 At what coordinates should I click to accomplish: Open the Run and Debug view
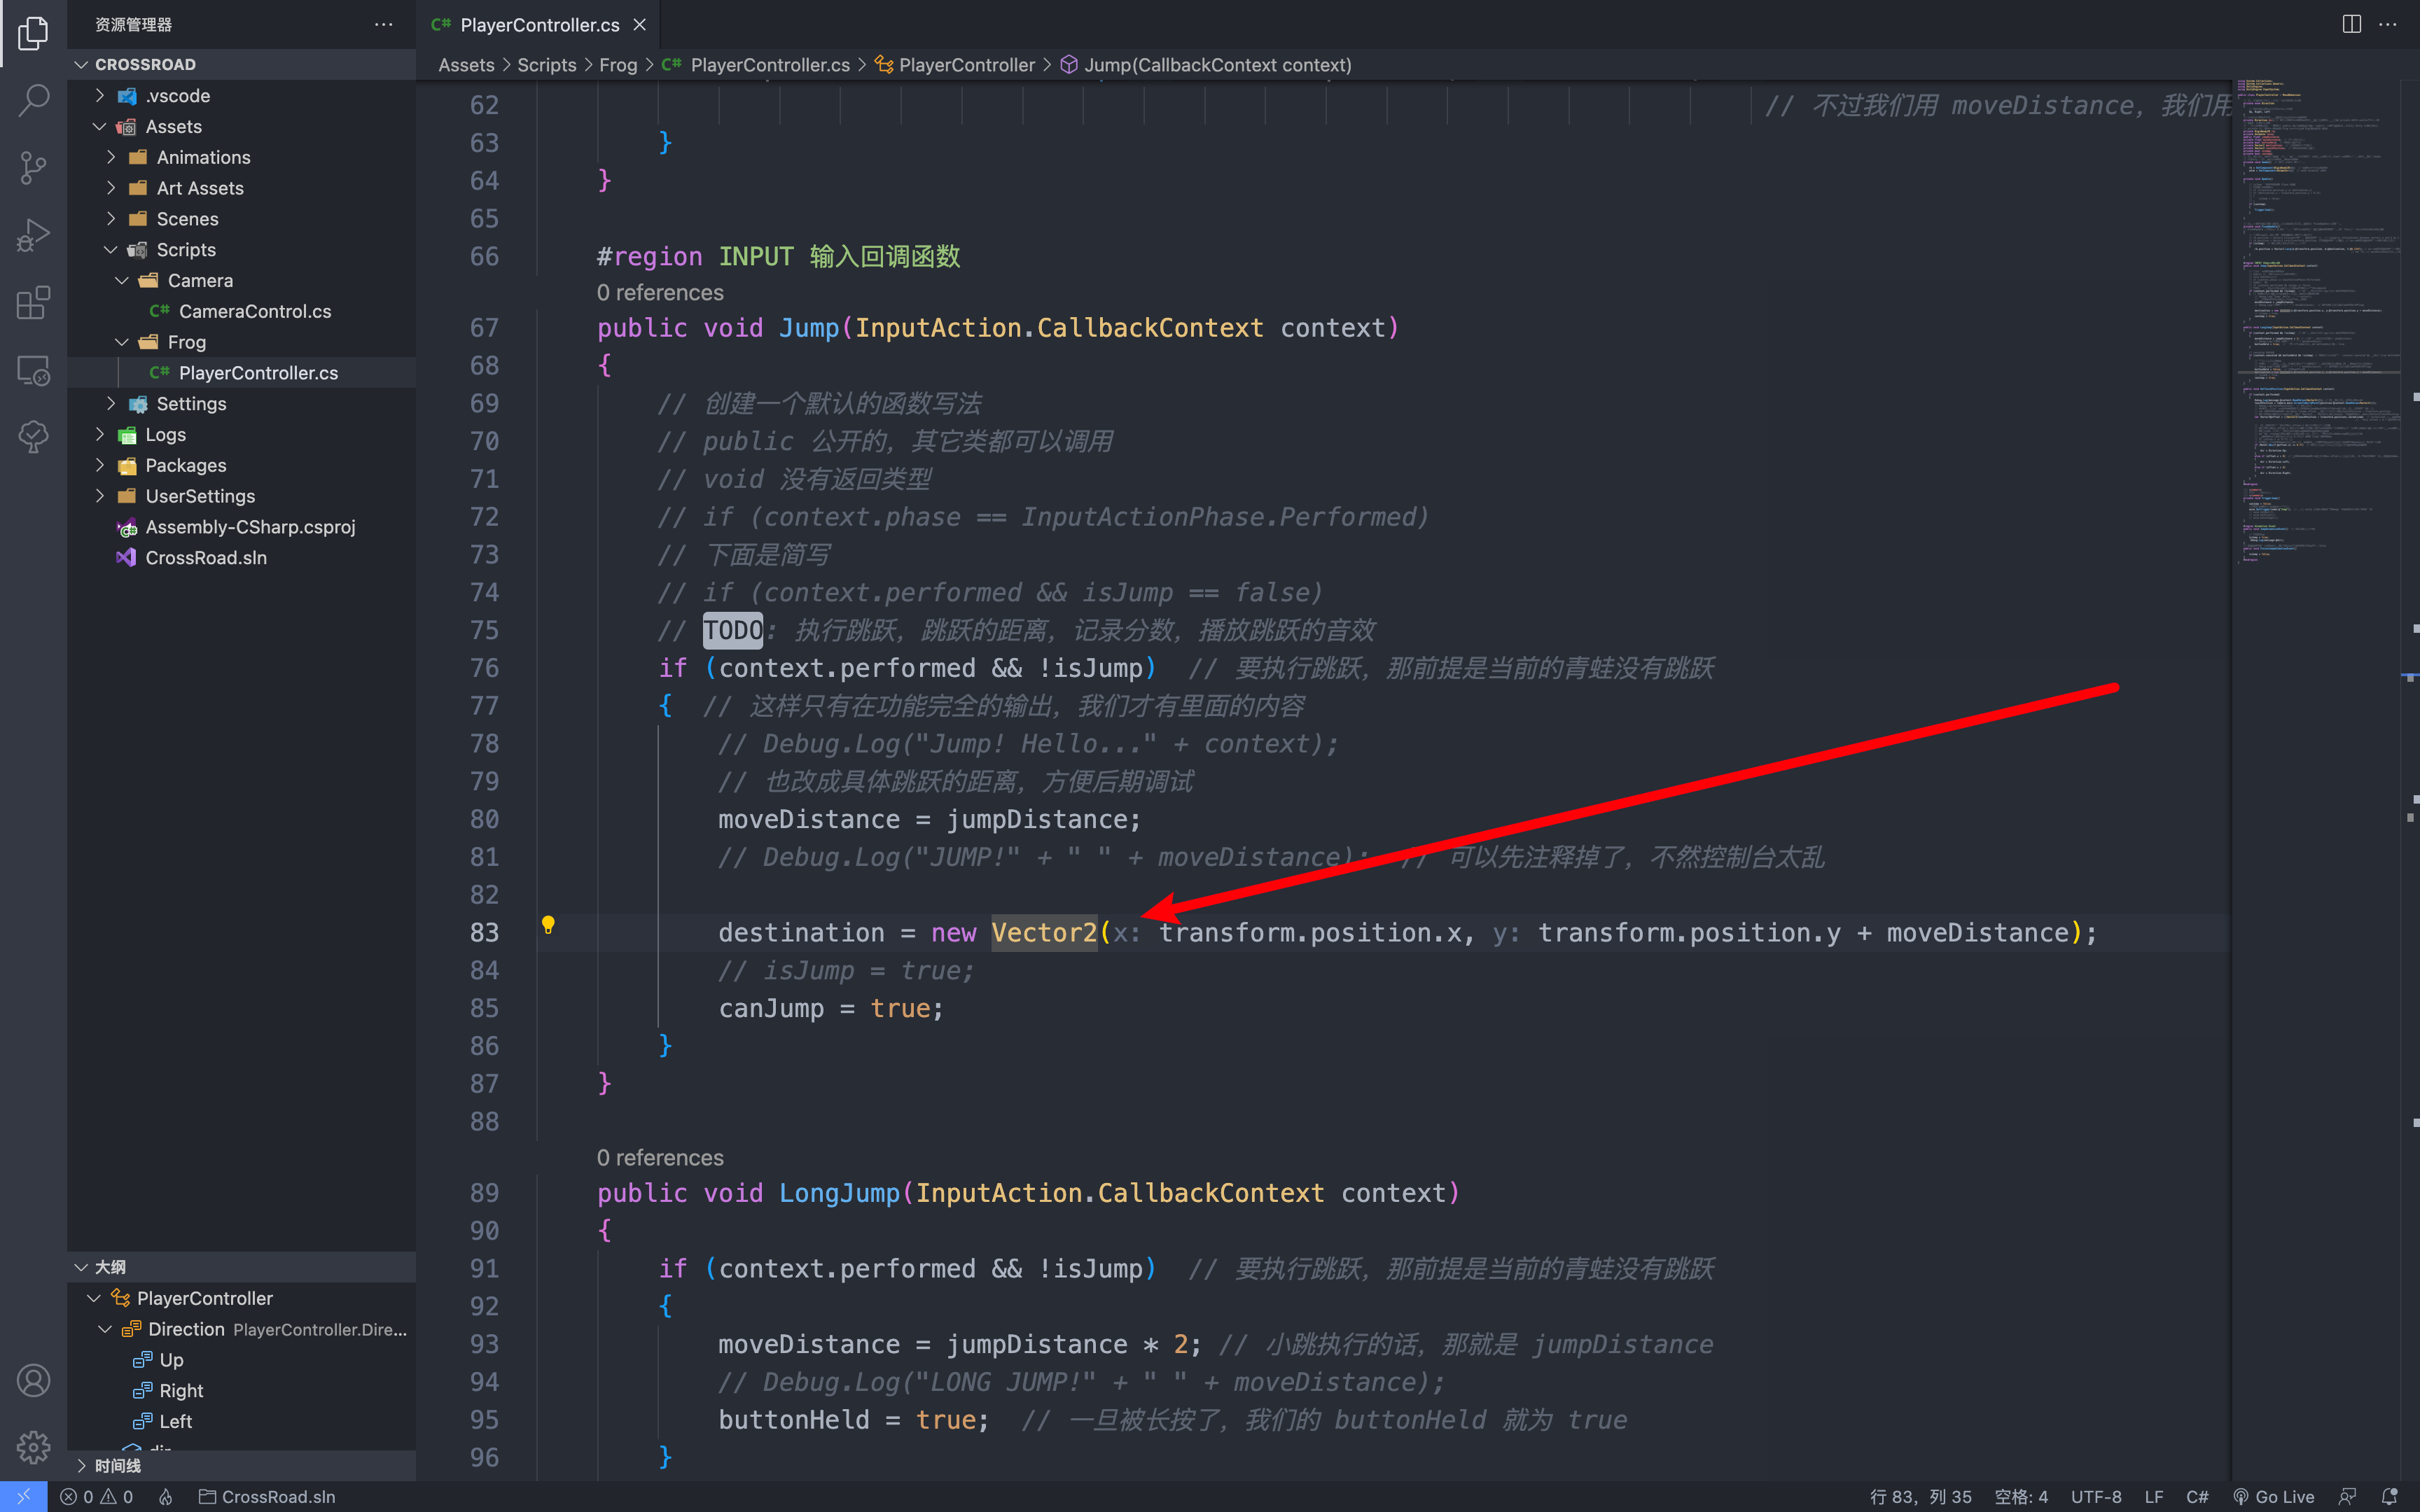33,235
